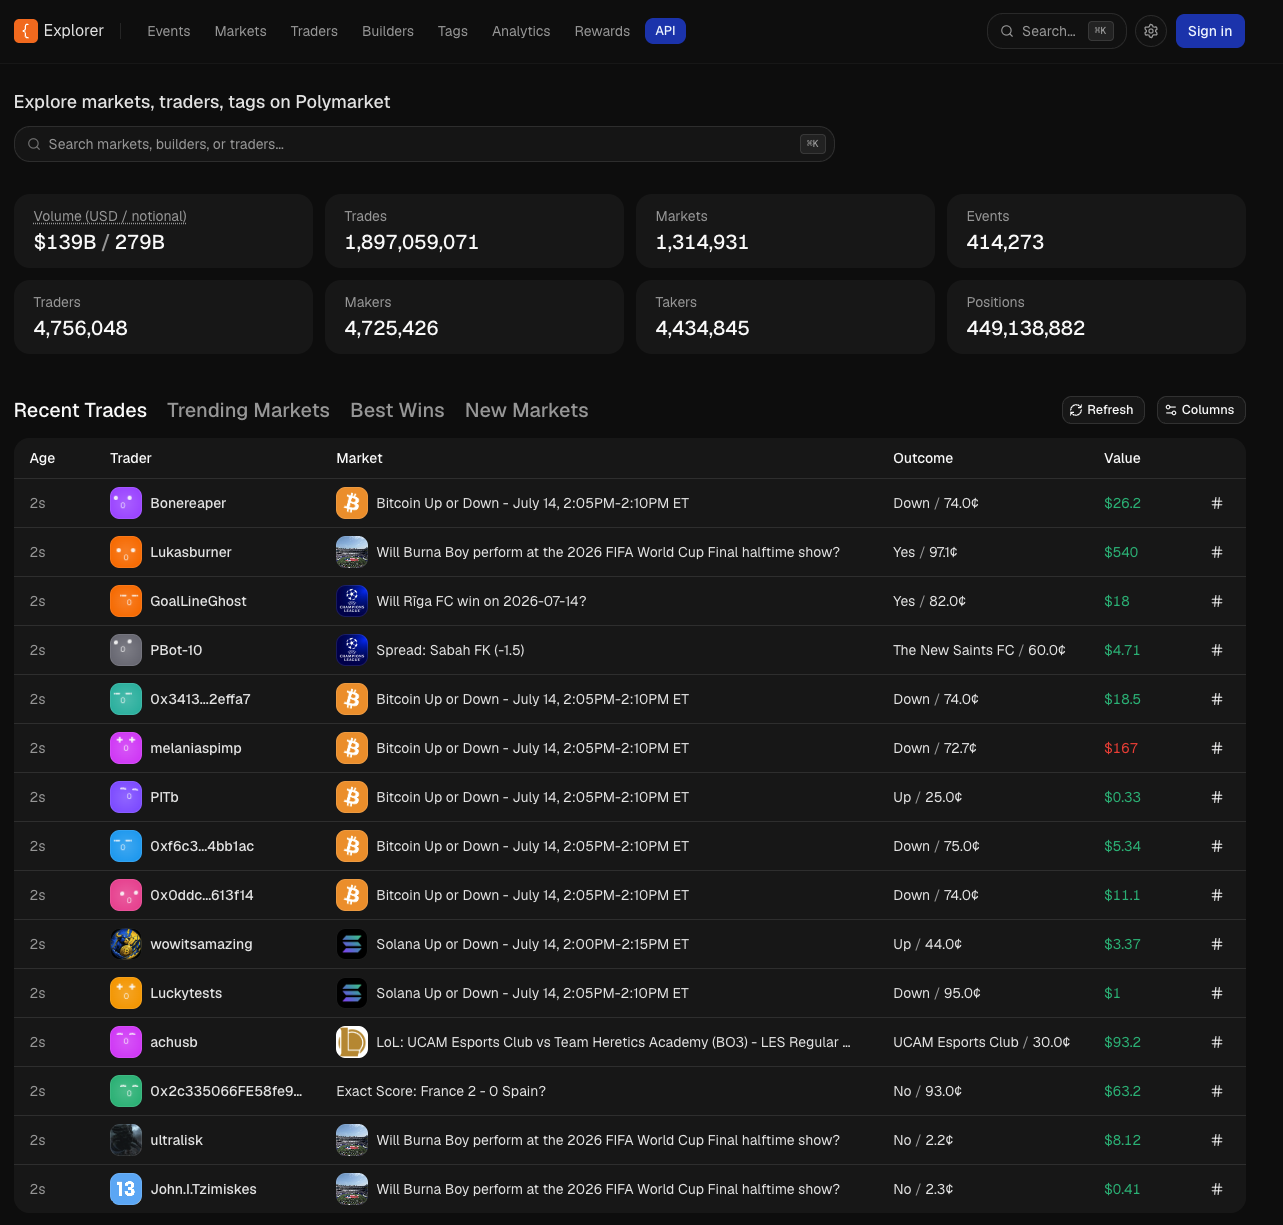Open settings via the gear icon
Screen dimensions: 1283x1225
click(1151, 31)
